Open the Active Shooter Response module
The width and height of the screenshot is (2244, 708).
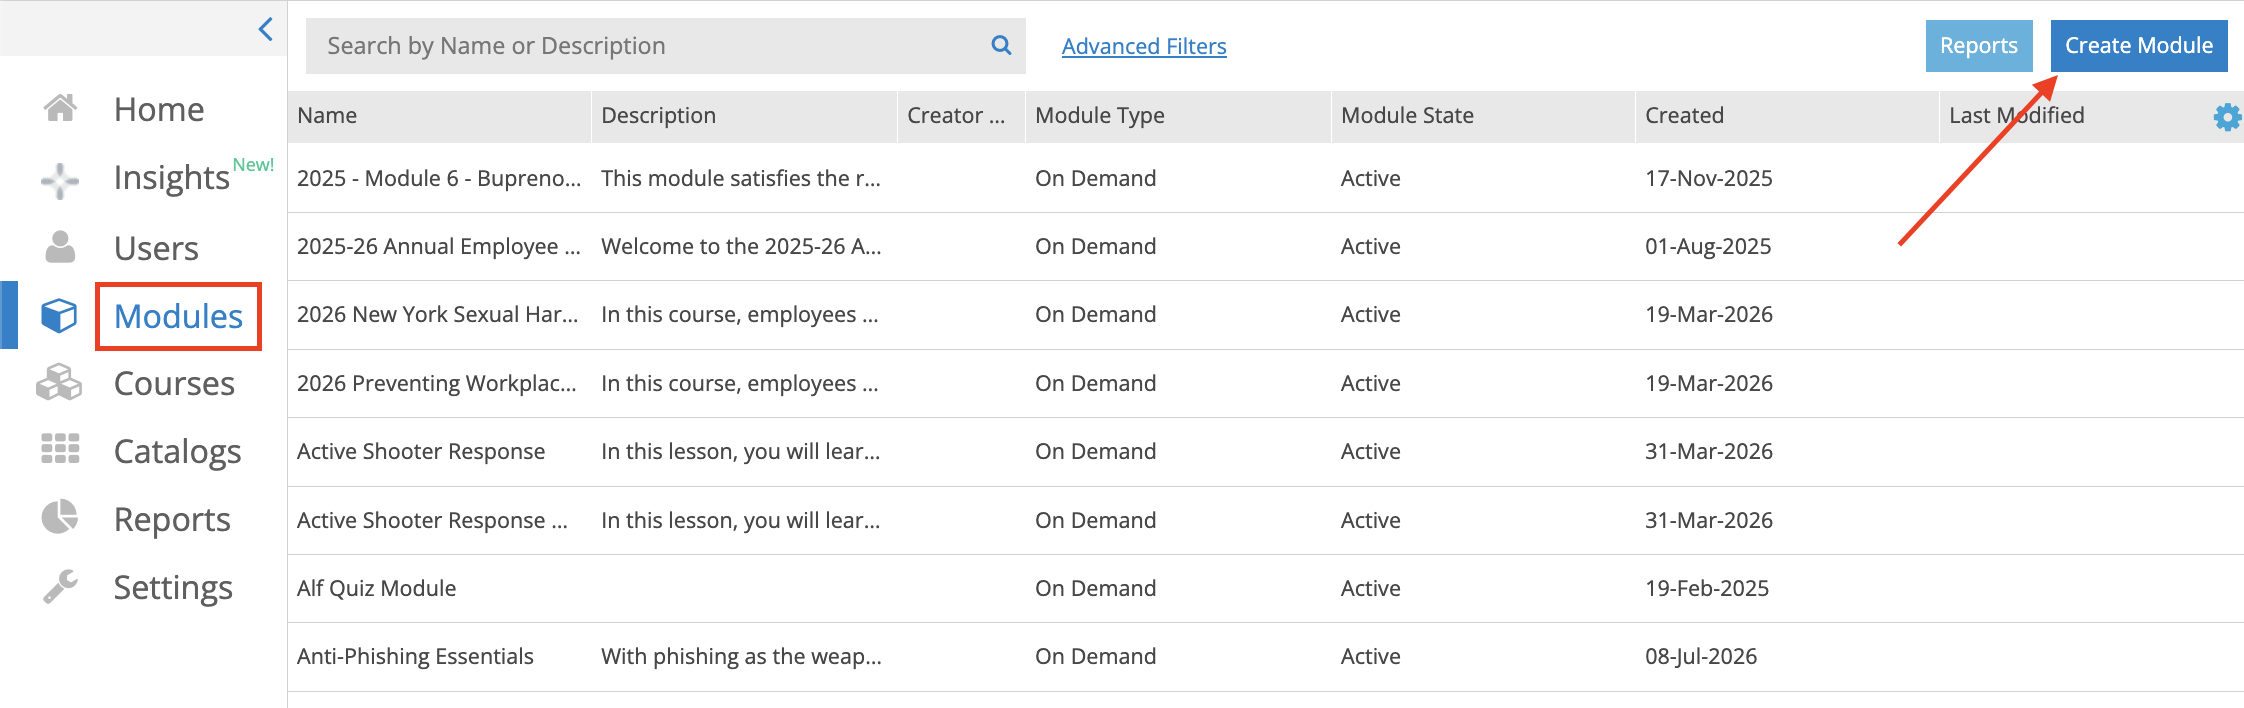421,452
